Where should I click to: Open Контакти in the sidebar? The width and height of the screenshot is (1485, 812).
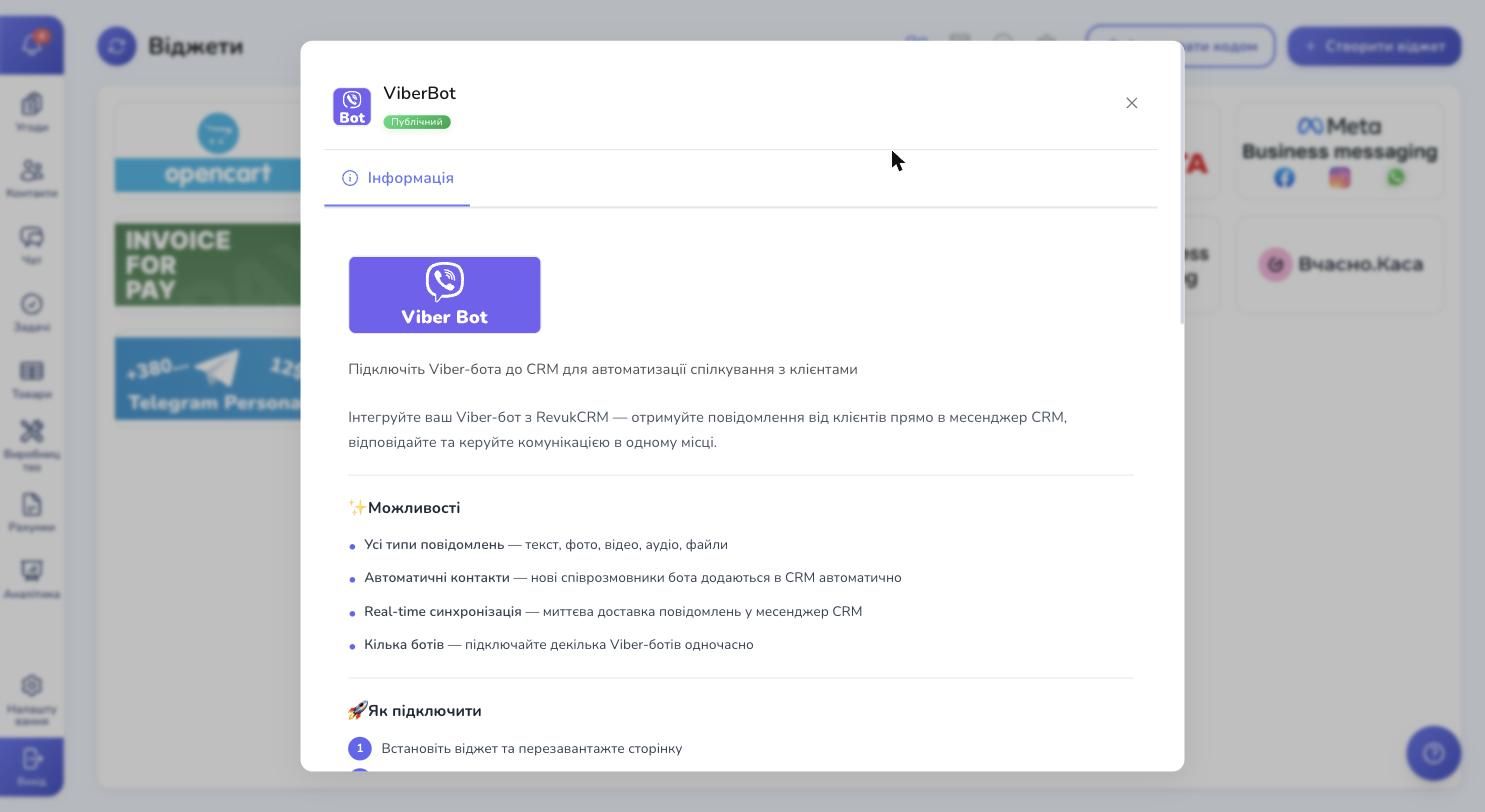point(32,178)
